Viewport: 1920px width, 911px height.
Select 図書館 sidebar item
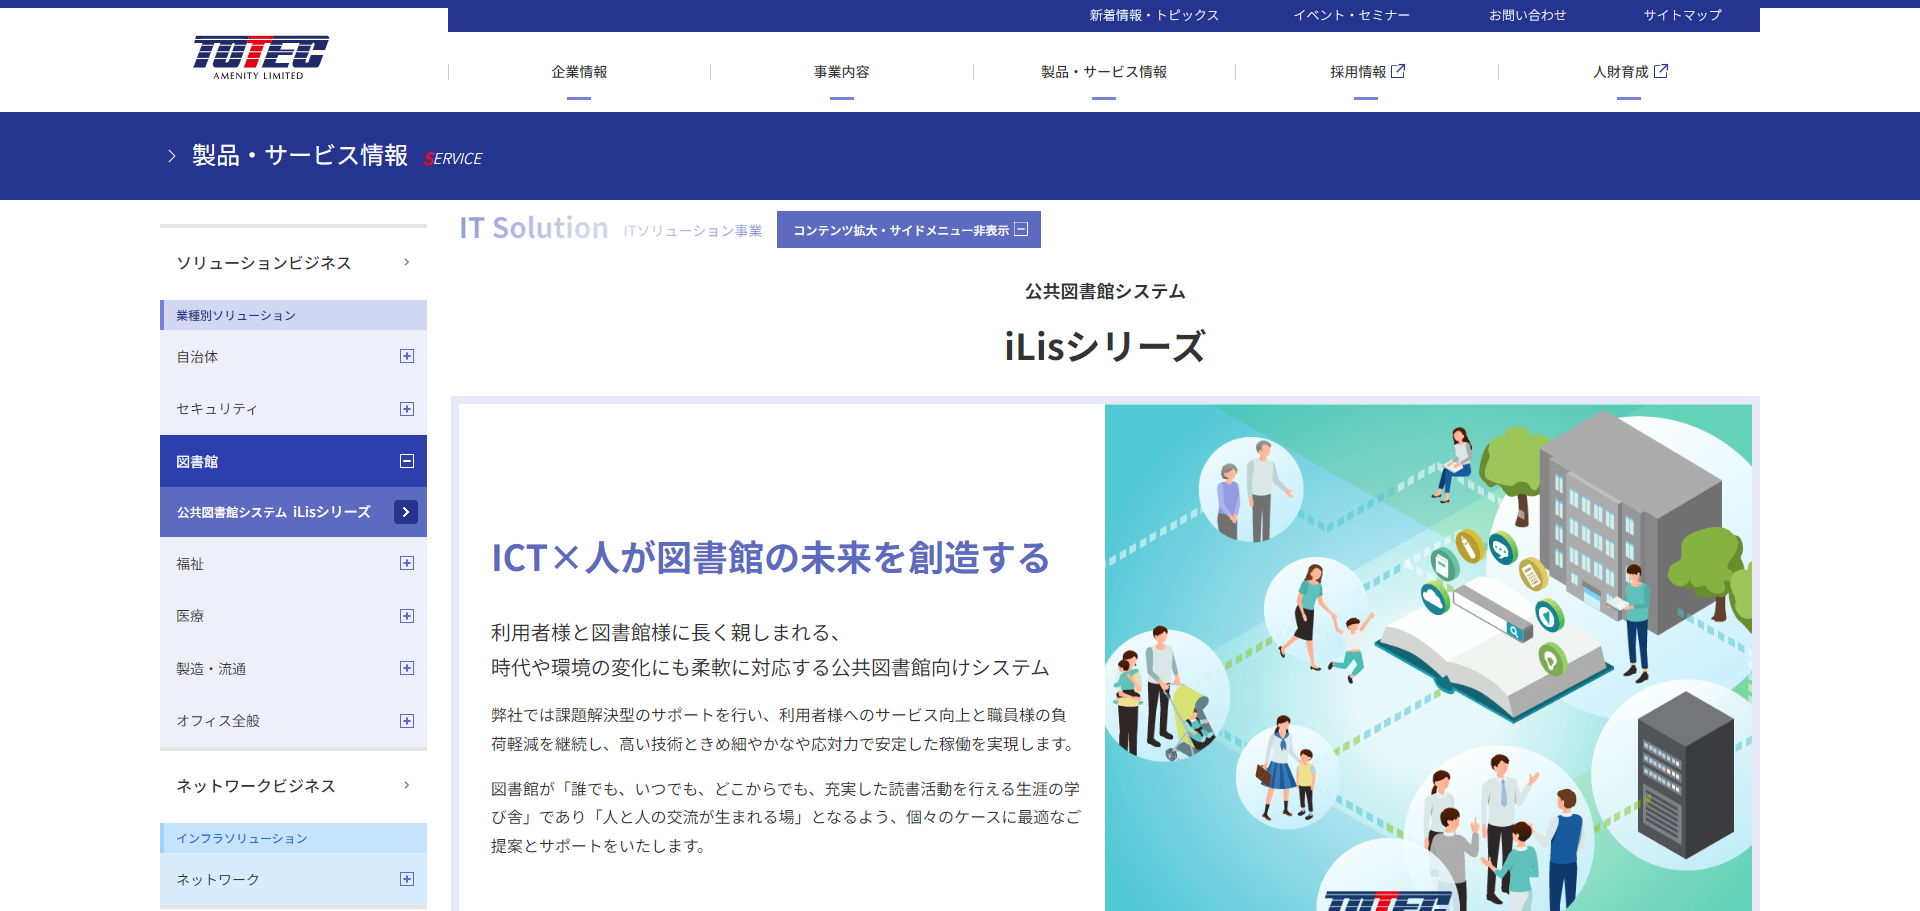[x=197, y=462]
